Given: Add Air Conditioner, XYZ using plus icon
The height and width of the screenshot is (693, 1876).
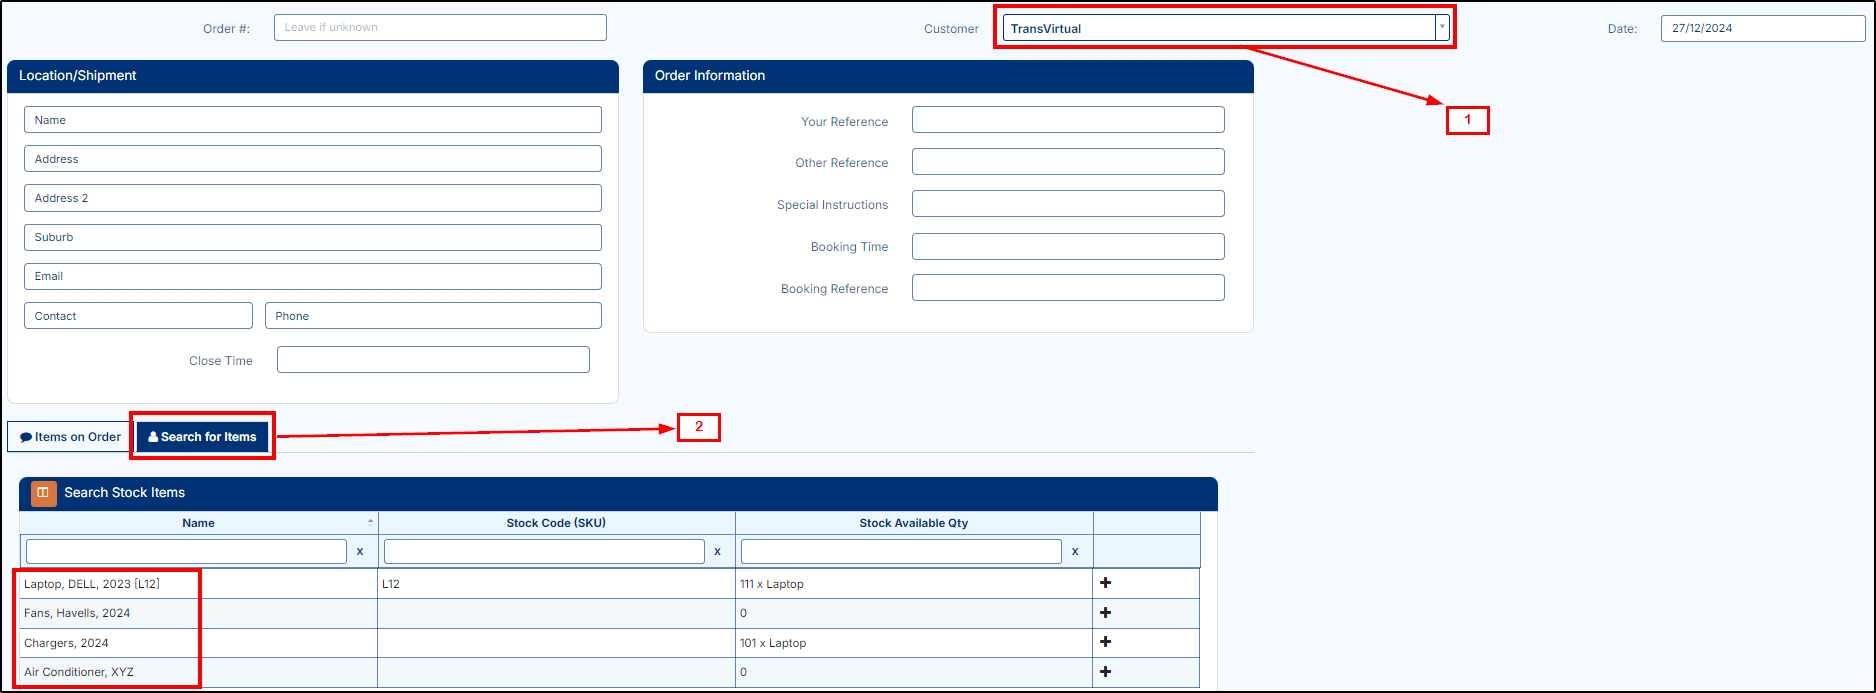Looking at the screenshot, I should [x=1105, y=672].
